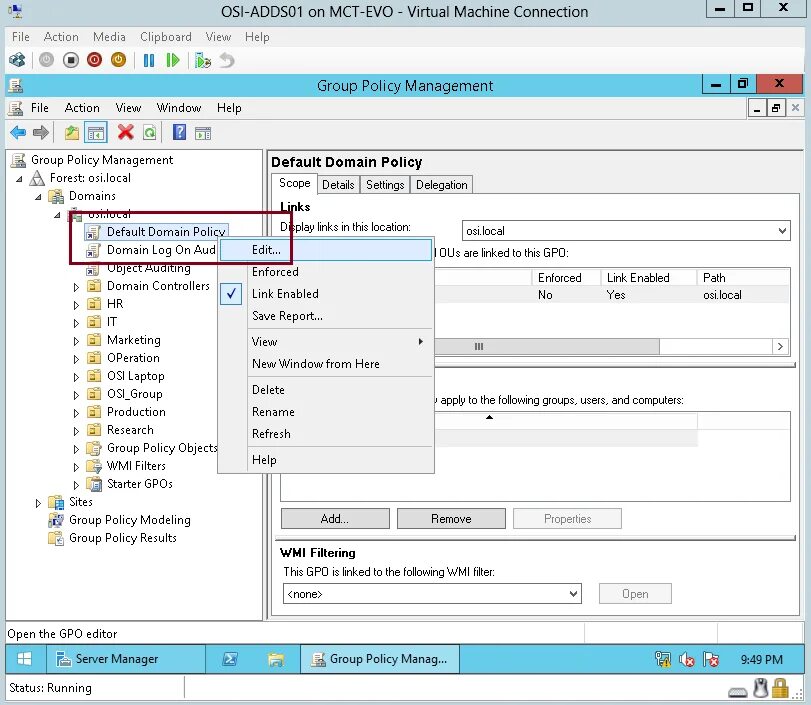Pause the virtual machine with the Pause icon
This screenshot has width=811, height=705.
tap(149, 61)
